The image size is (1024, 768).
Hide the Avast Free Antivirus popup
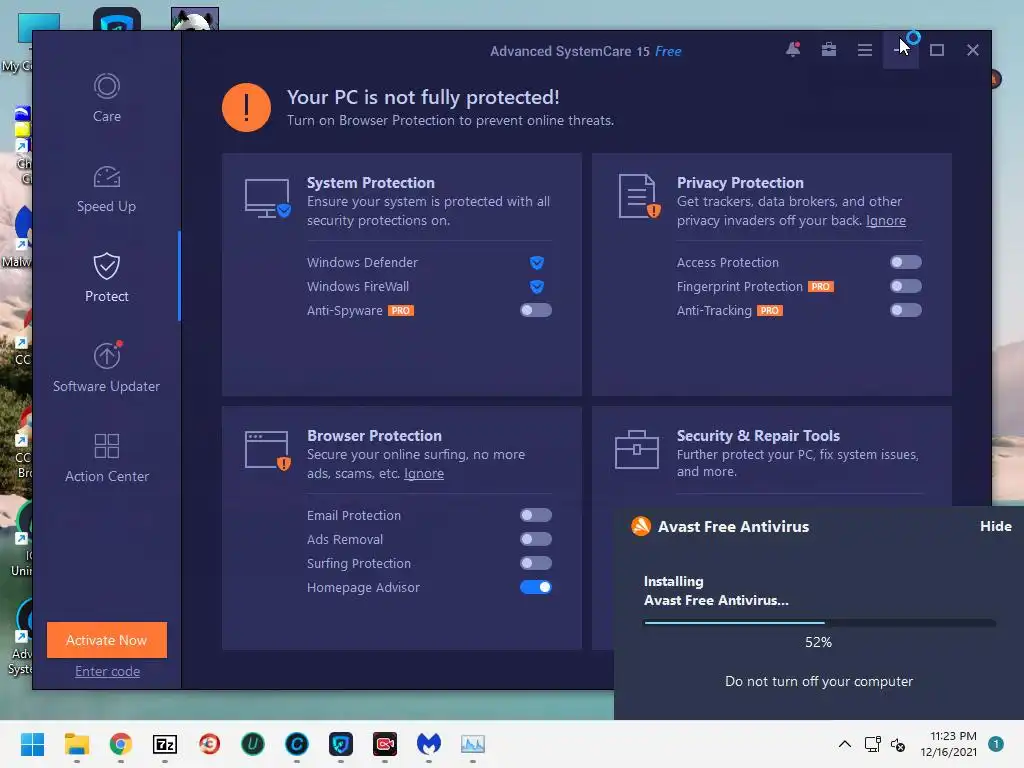995,526
